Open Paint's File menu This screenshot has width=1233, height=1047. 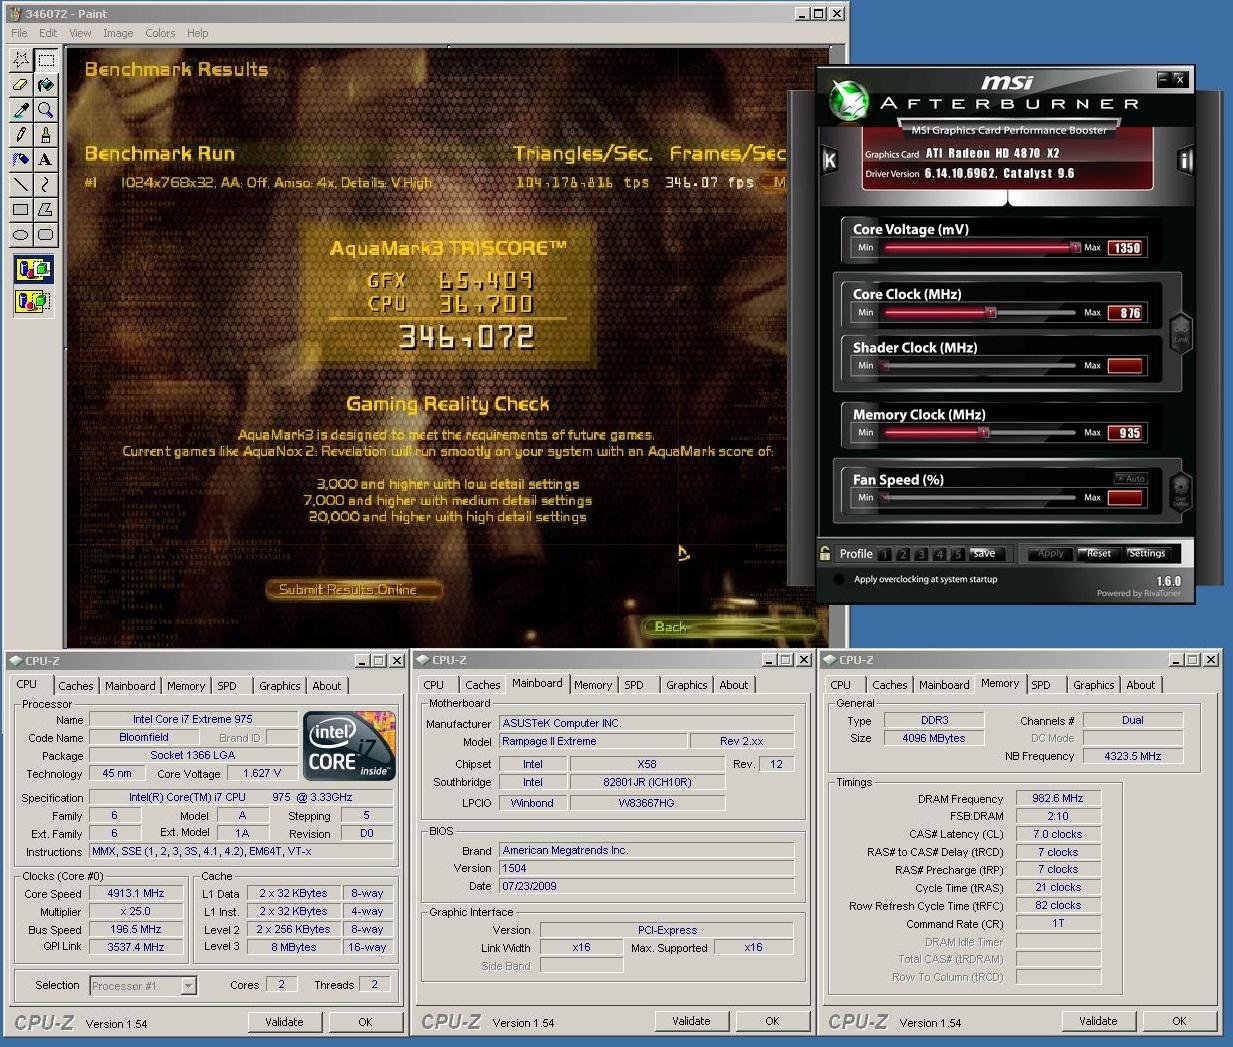pos(19,33)
